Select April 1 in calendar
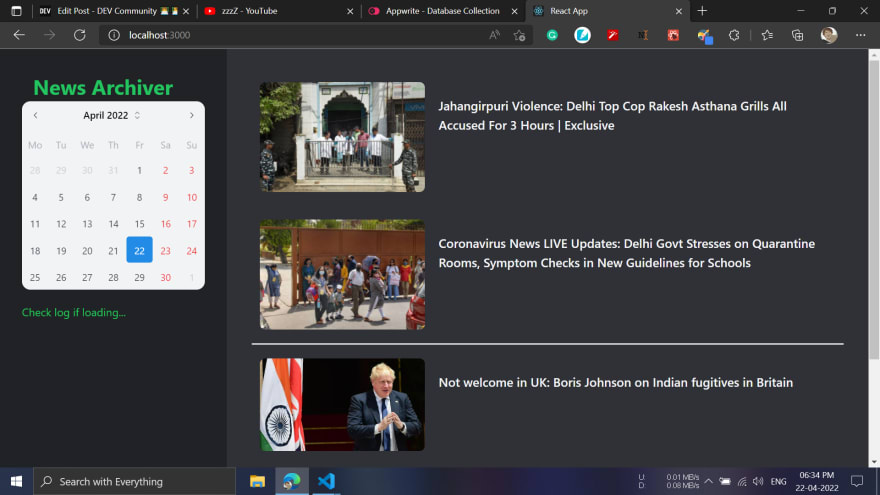 pyautogui.click(x=139, y=170)
